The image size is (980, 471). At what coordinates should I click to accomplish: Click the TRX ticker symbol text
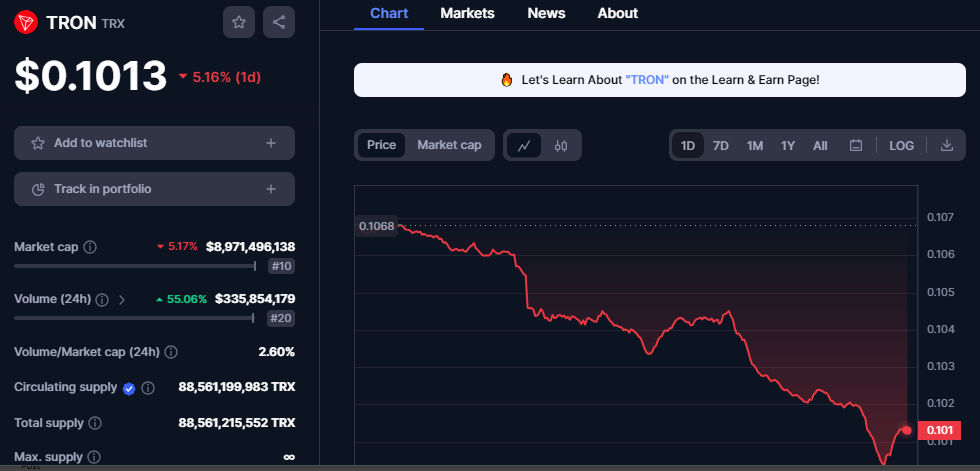(113, 24)
